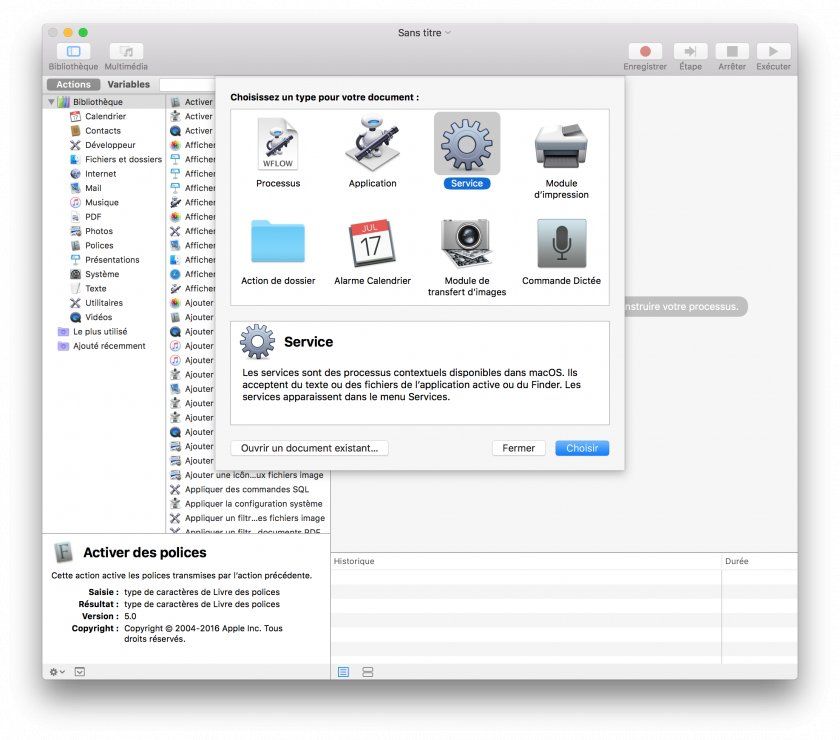The image size is (840, 740).
Task: Select the Service gear icon
Action: click(467, 146)
